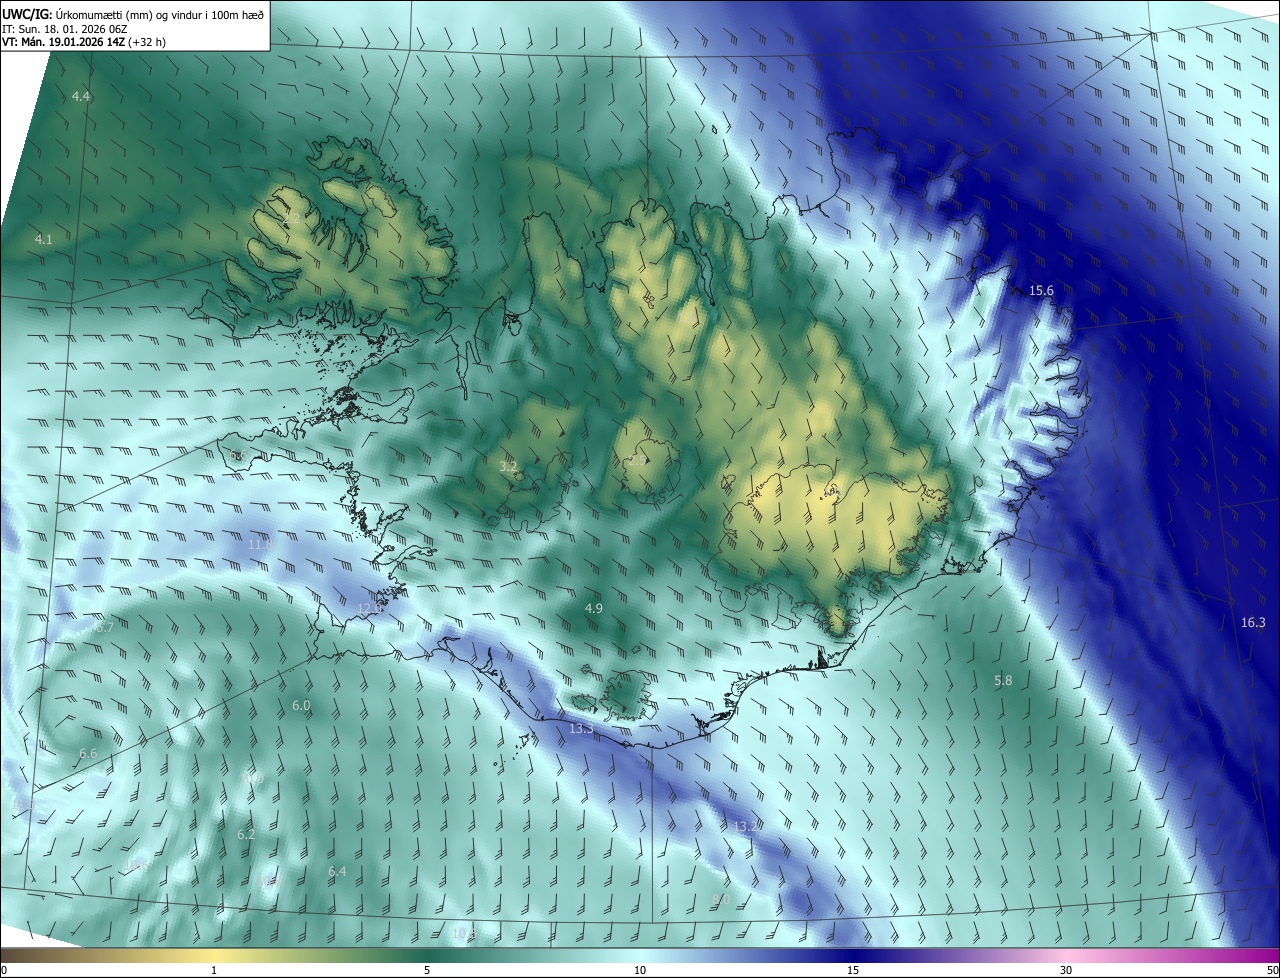Click the 10 tick label on the color scale
The height and width of the screenshot is (978, 1280).
[640, 970]
